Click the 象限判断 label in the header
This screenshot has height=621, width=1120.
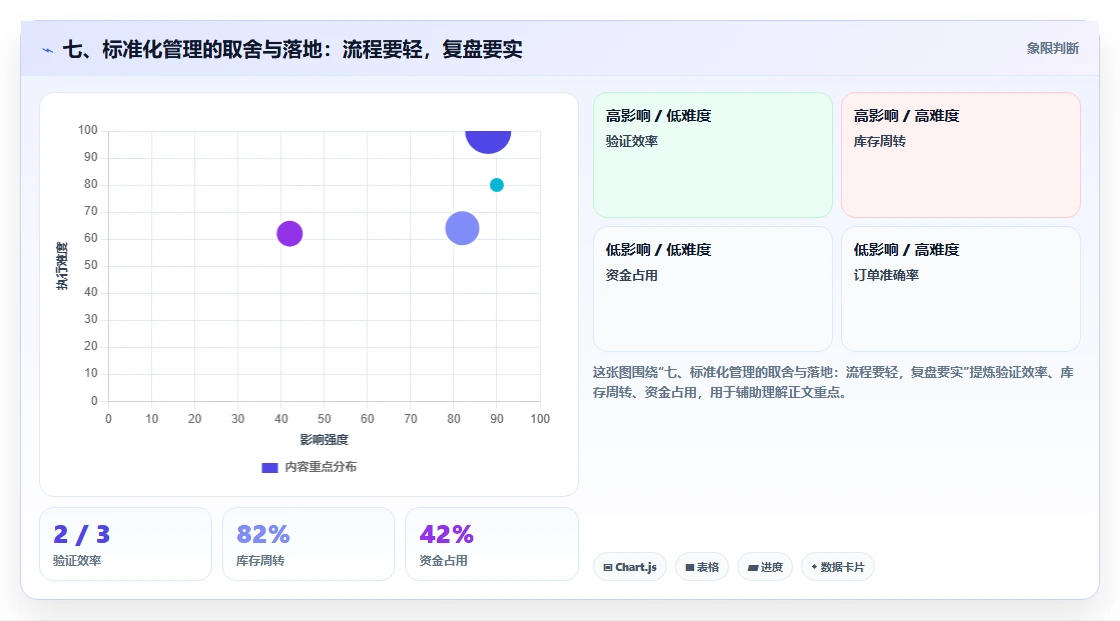tap(1052, 49)
